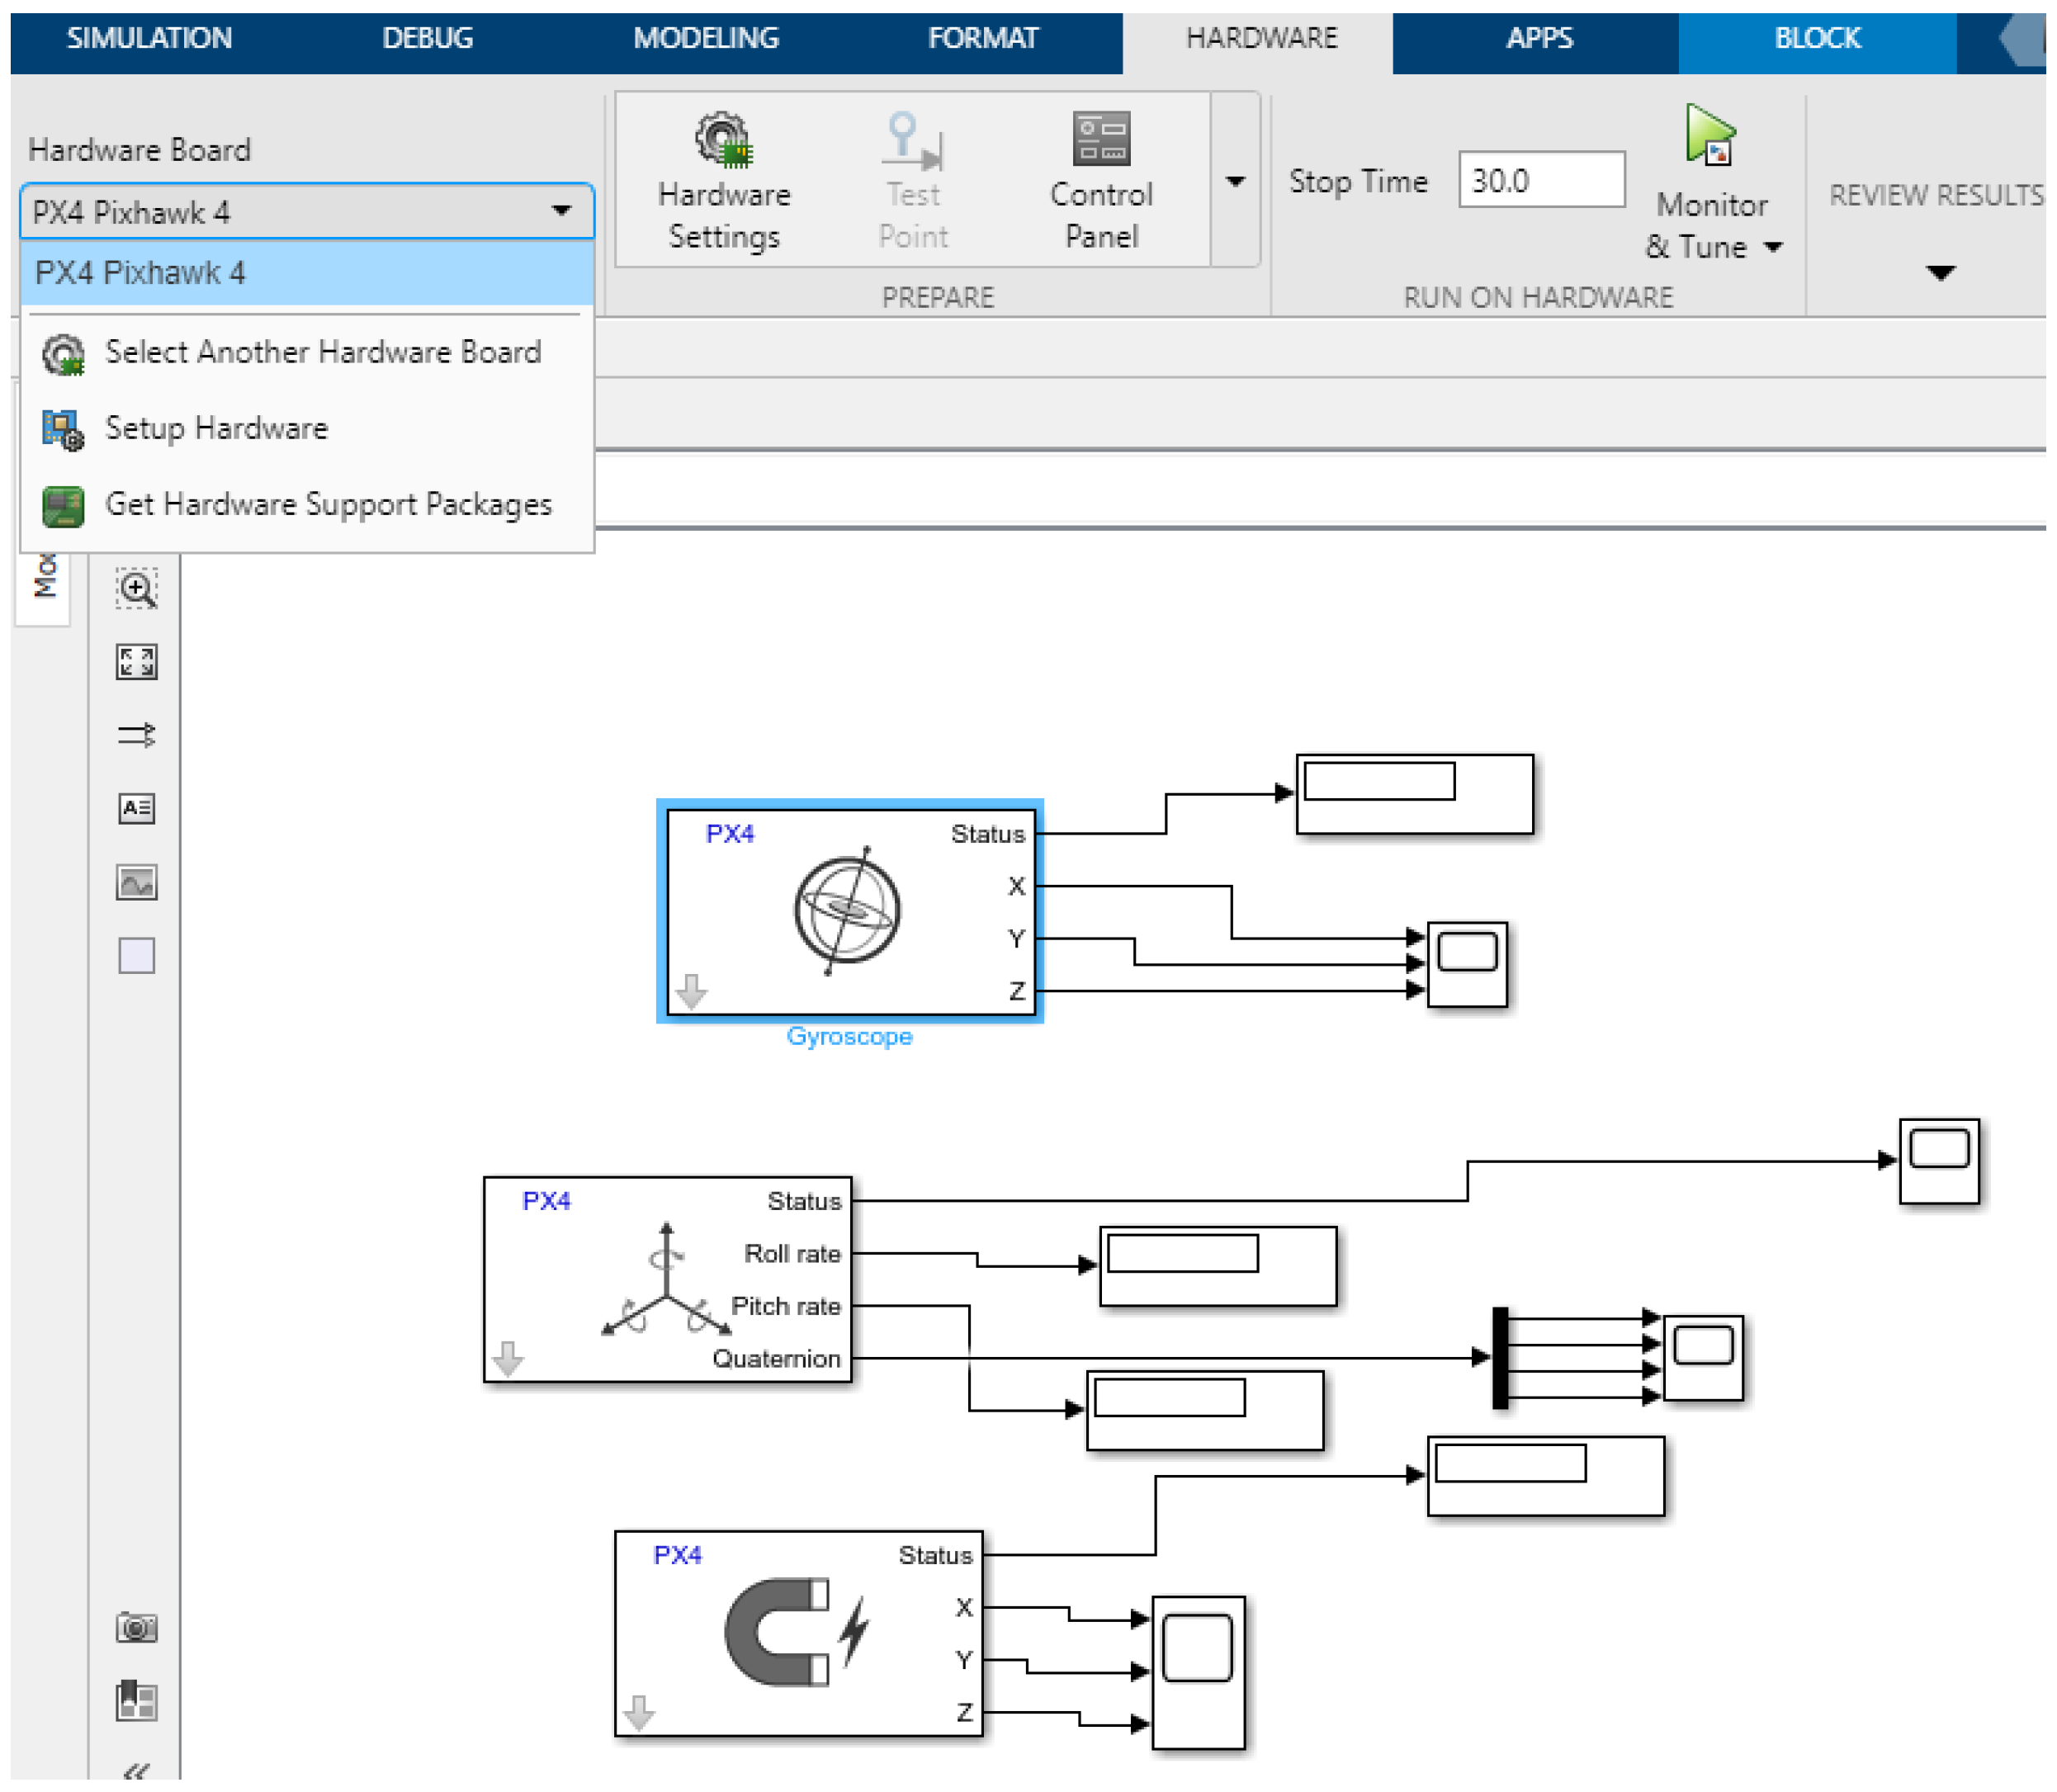The width and height of the screenshot is (2057, 1792).
Task: Click the Fit to View icon
Action: [136, 662]
